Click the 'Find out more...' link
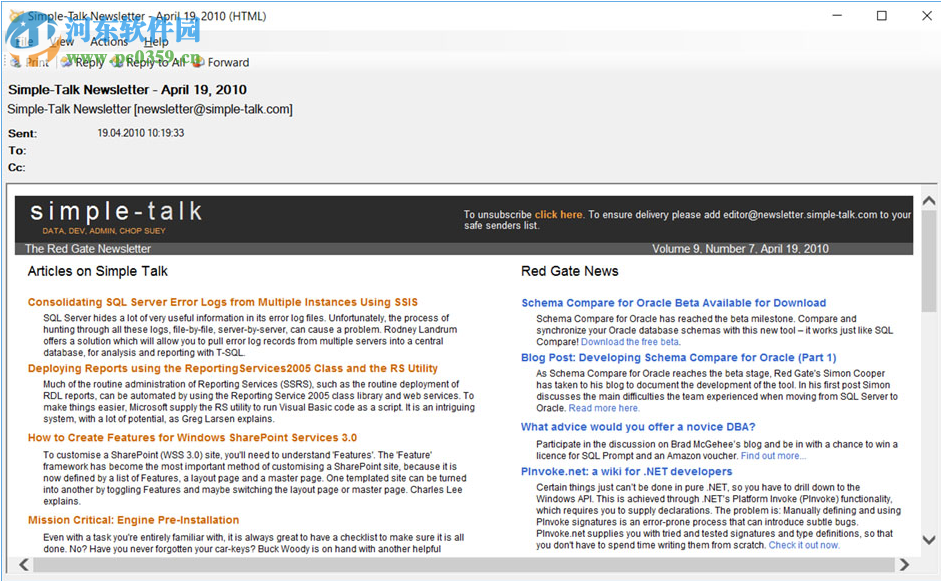The width and height of the screenshot is (941, 581). (x=773, y=456)
